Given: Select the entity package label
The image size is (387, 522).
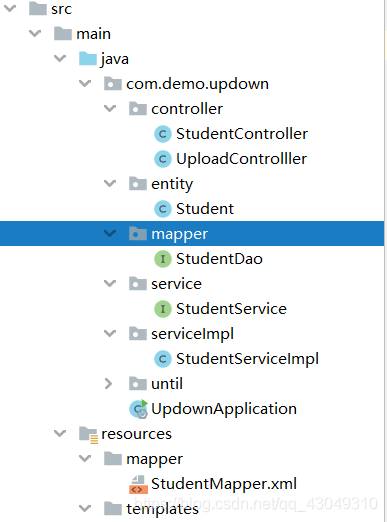Looking at the screenshot, I should point(172,184).
